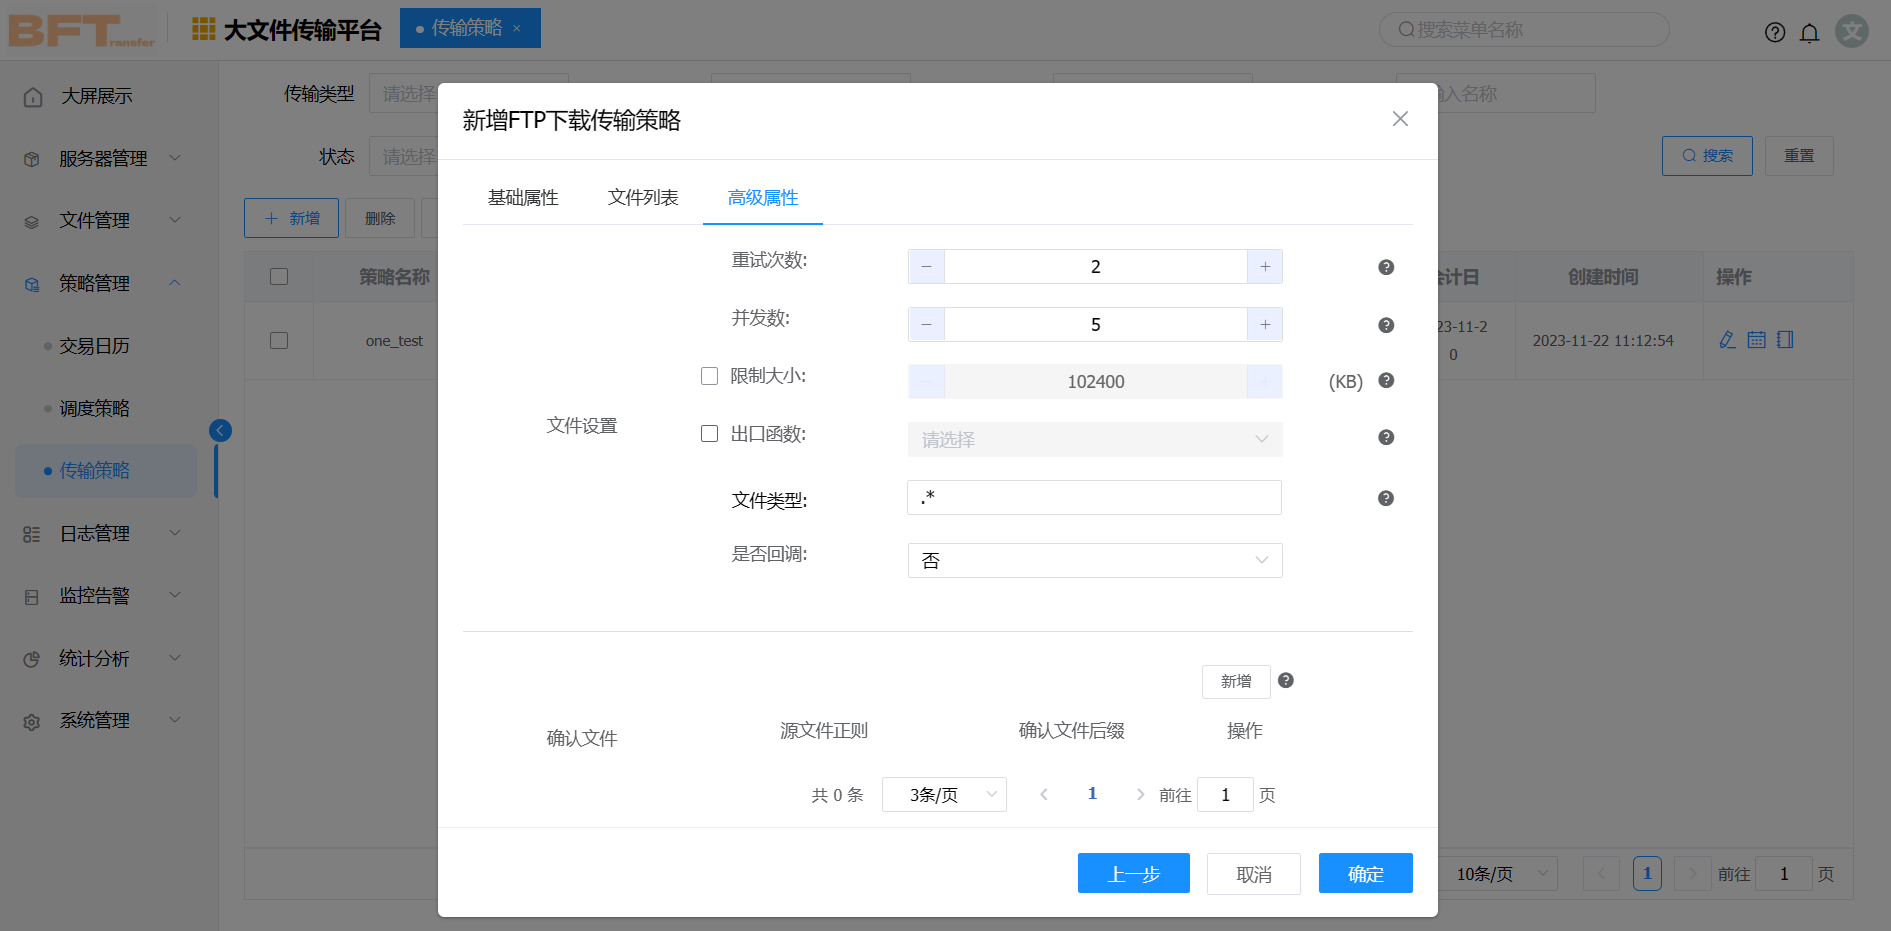This screenshot has height=931, width=1891.
Task: Click the help icon beside 重试次数
Action: (1385, 267)
